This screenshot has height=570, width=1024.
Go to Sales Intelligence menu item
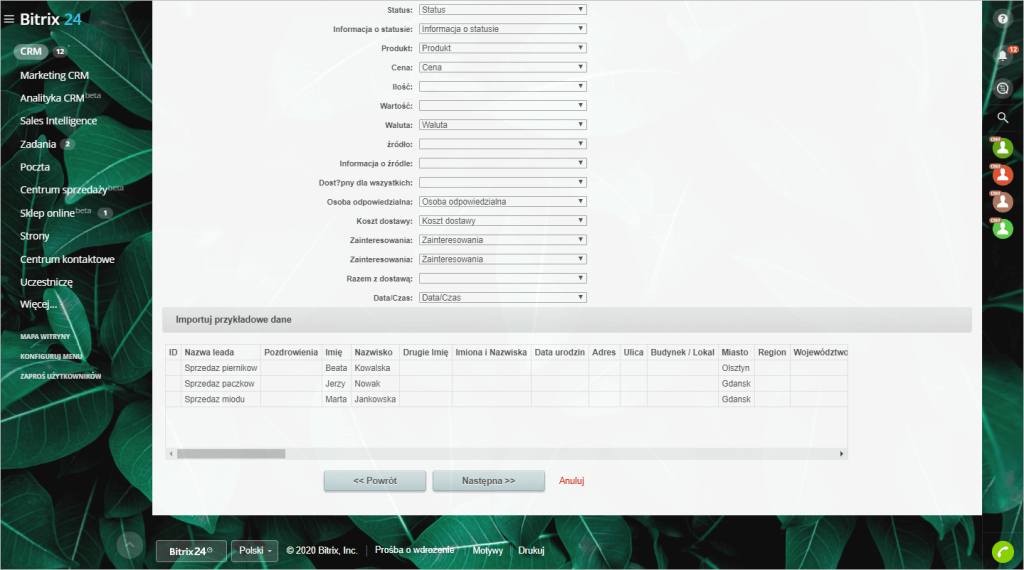pos(58,121)
